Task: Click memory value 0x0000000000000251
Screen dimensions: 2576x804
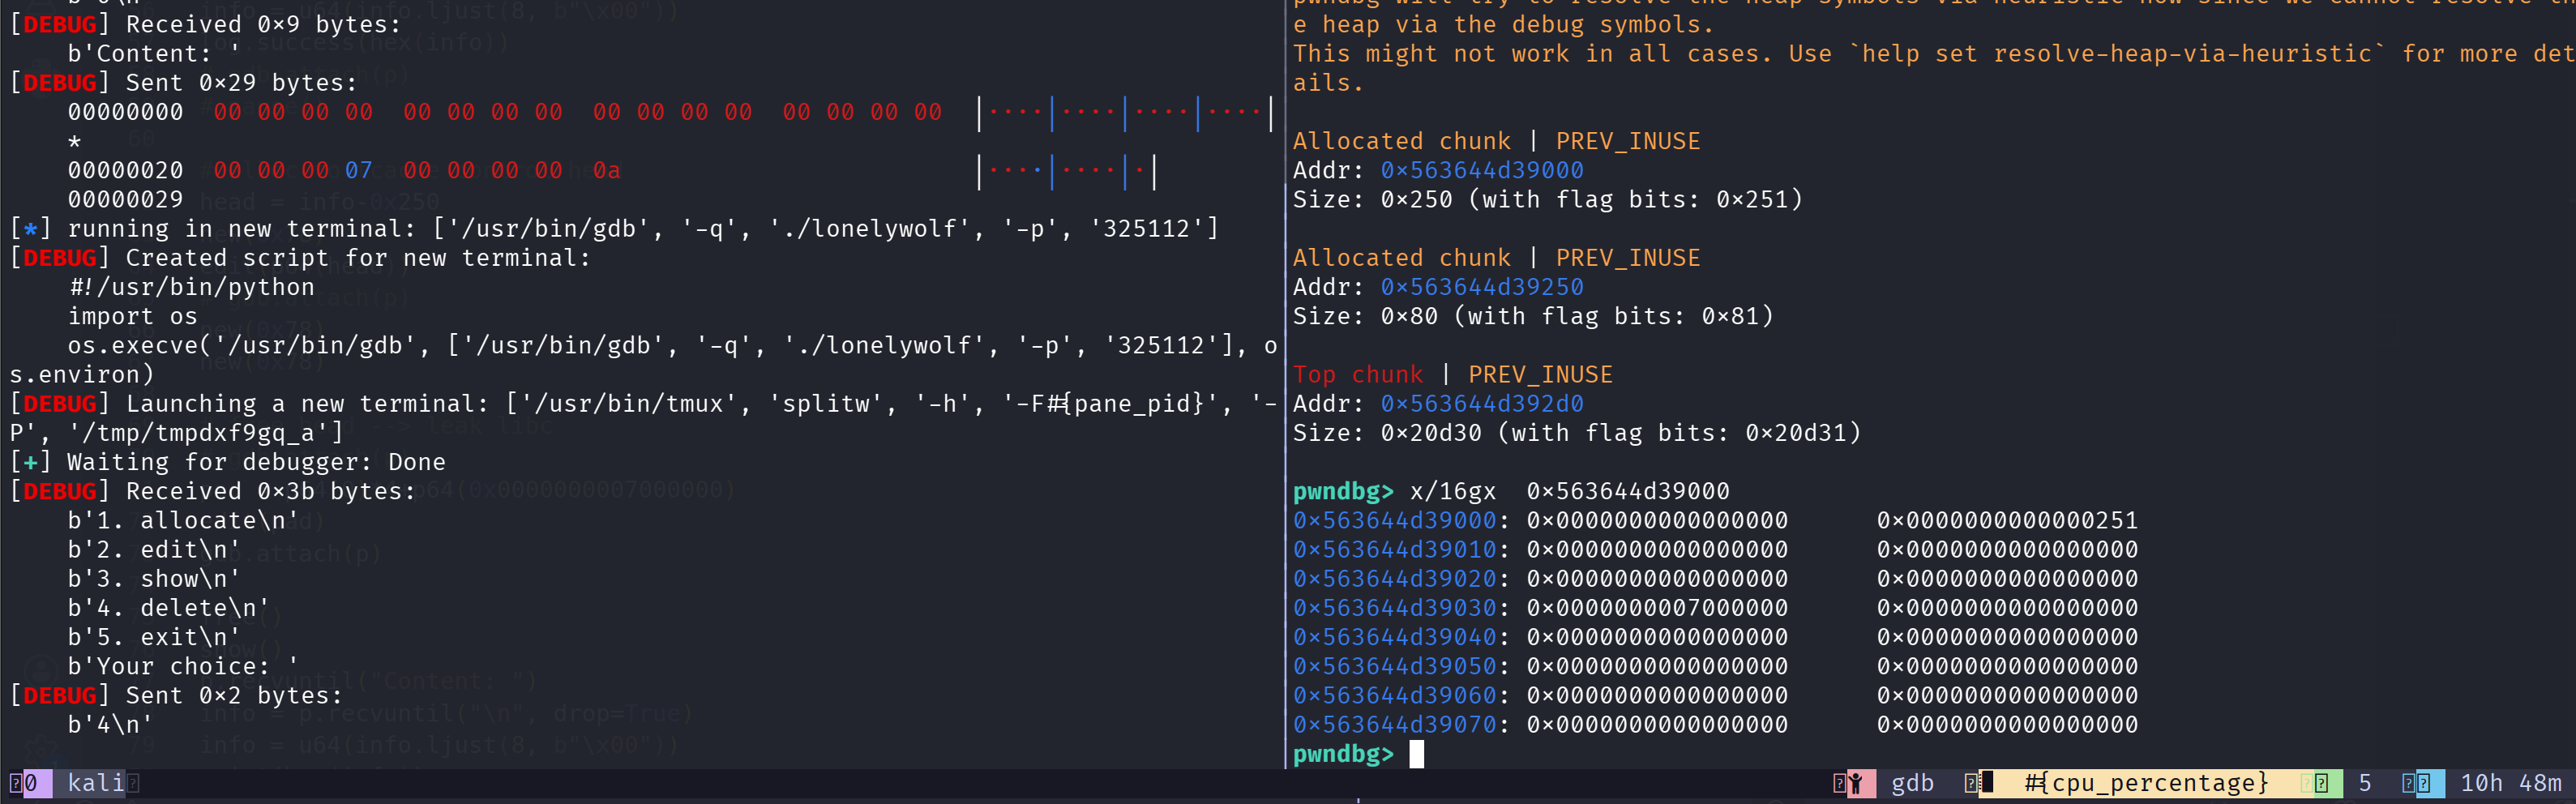Action: click(2007, 520)
